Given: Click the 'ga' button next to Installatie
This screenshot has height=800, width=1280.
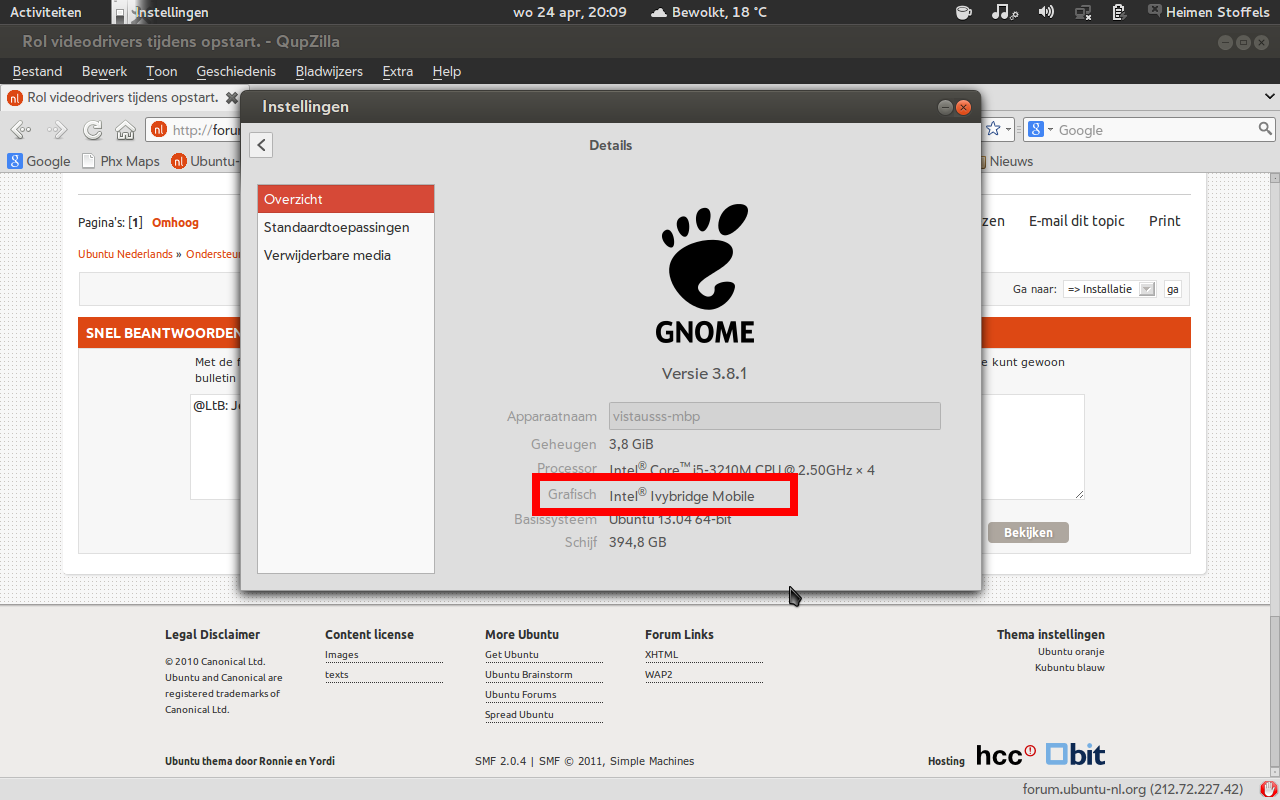Looking at the screenshot, I should pyautogui.click(x=1173, y=289).
